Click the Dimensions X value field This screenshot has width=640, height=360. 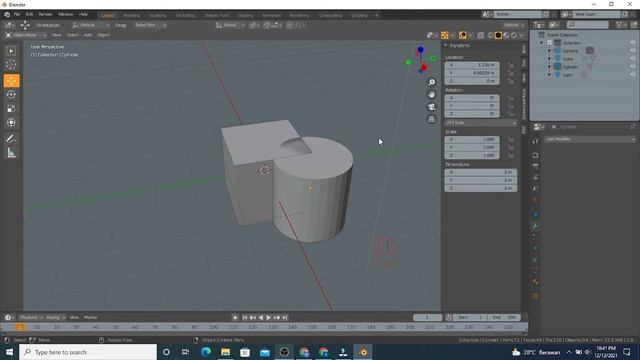(481, 172)
